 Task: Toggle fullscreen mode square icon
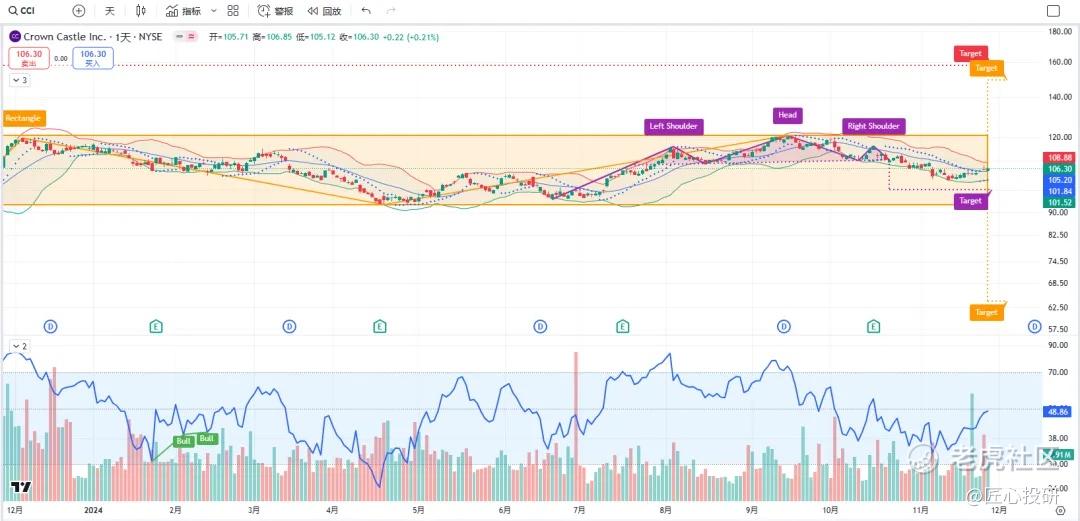point(1053,10)
